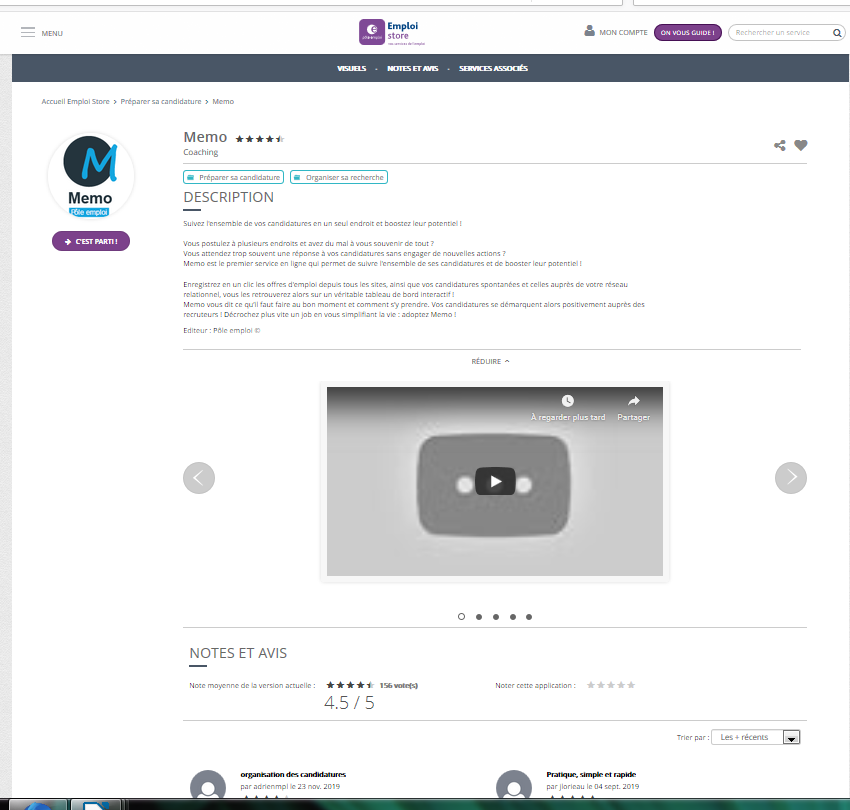Select the first carousel dot
Image resolution: width=850 pixels, height=810 pixels.
point(461,617)
